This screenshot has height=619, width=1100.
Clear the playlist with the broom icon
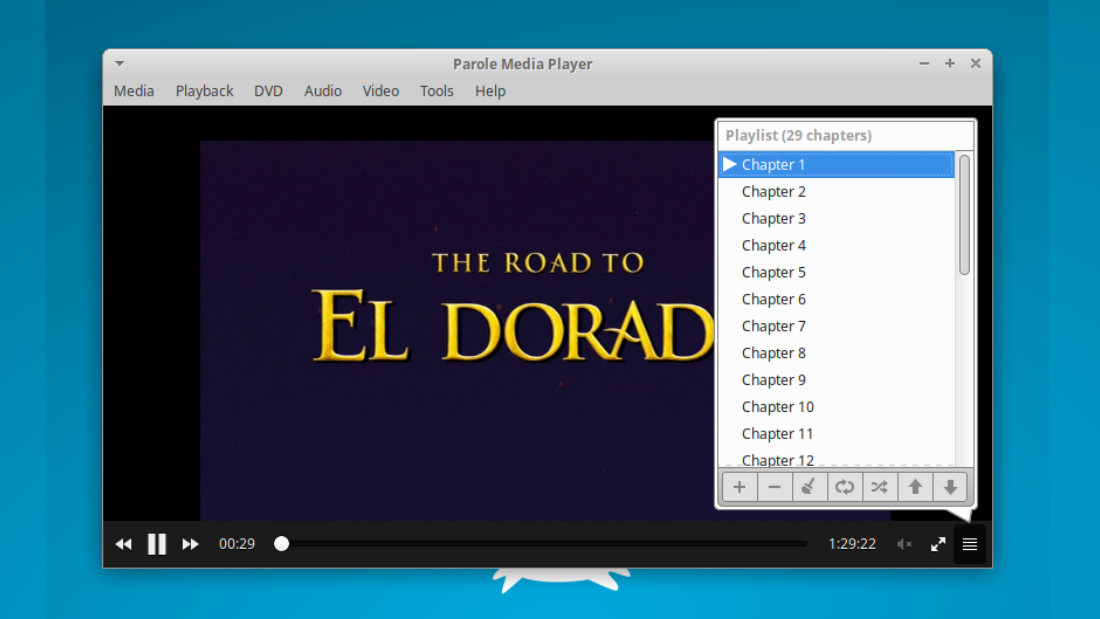(x=809, y=487)
